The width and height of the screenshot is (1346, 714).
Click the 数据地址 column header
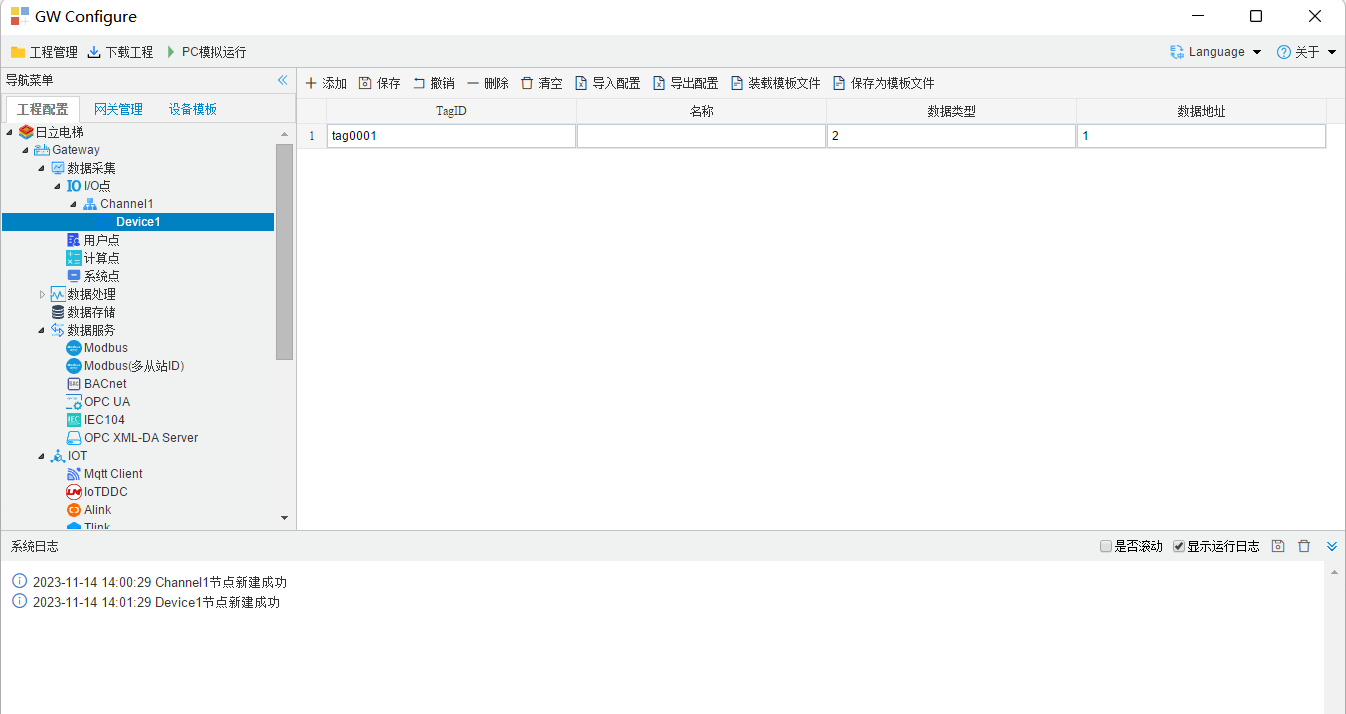(x=1201, y=111)
